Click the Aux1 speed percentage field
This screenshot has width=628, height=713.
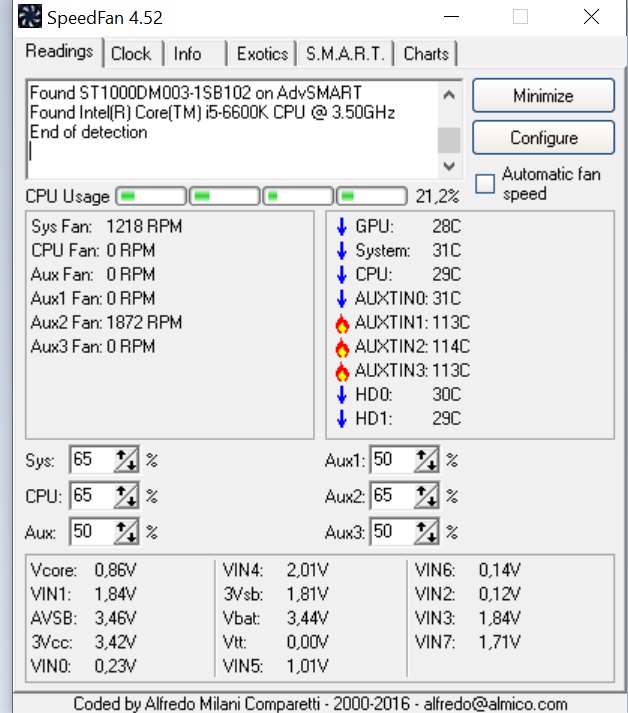pos(392,460)
